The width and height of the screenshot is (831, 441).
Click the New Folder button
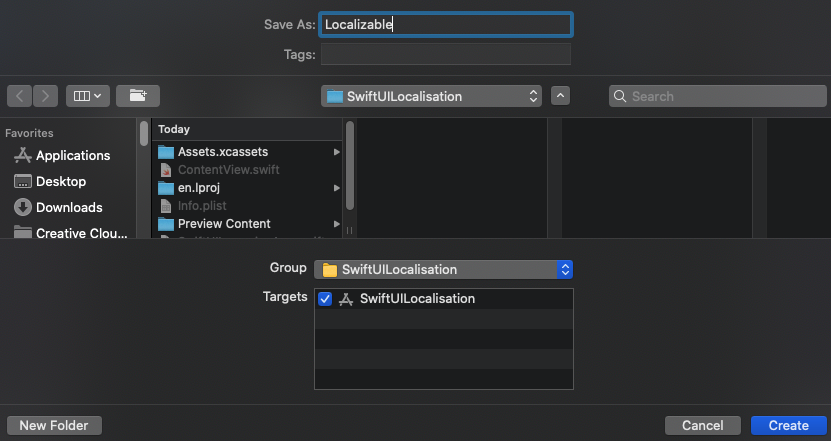[54, 425]
